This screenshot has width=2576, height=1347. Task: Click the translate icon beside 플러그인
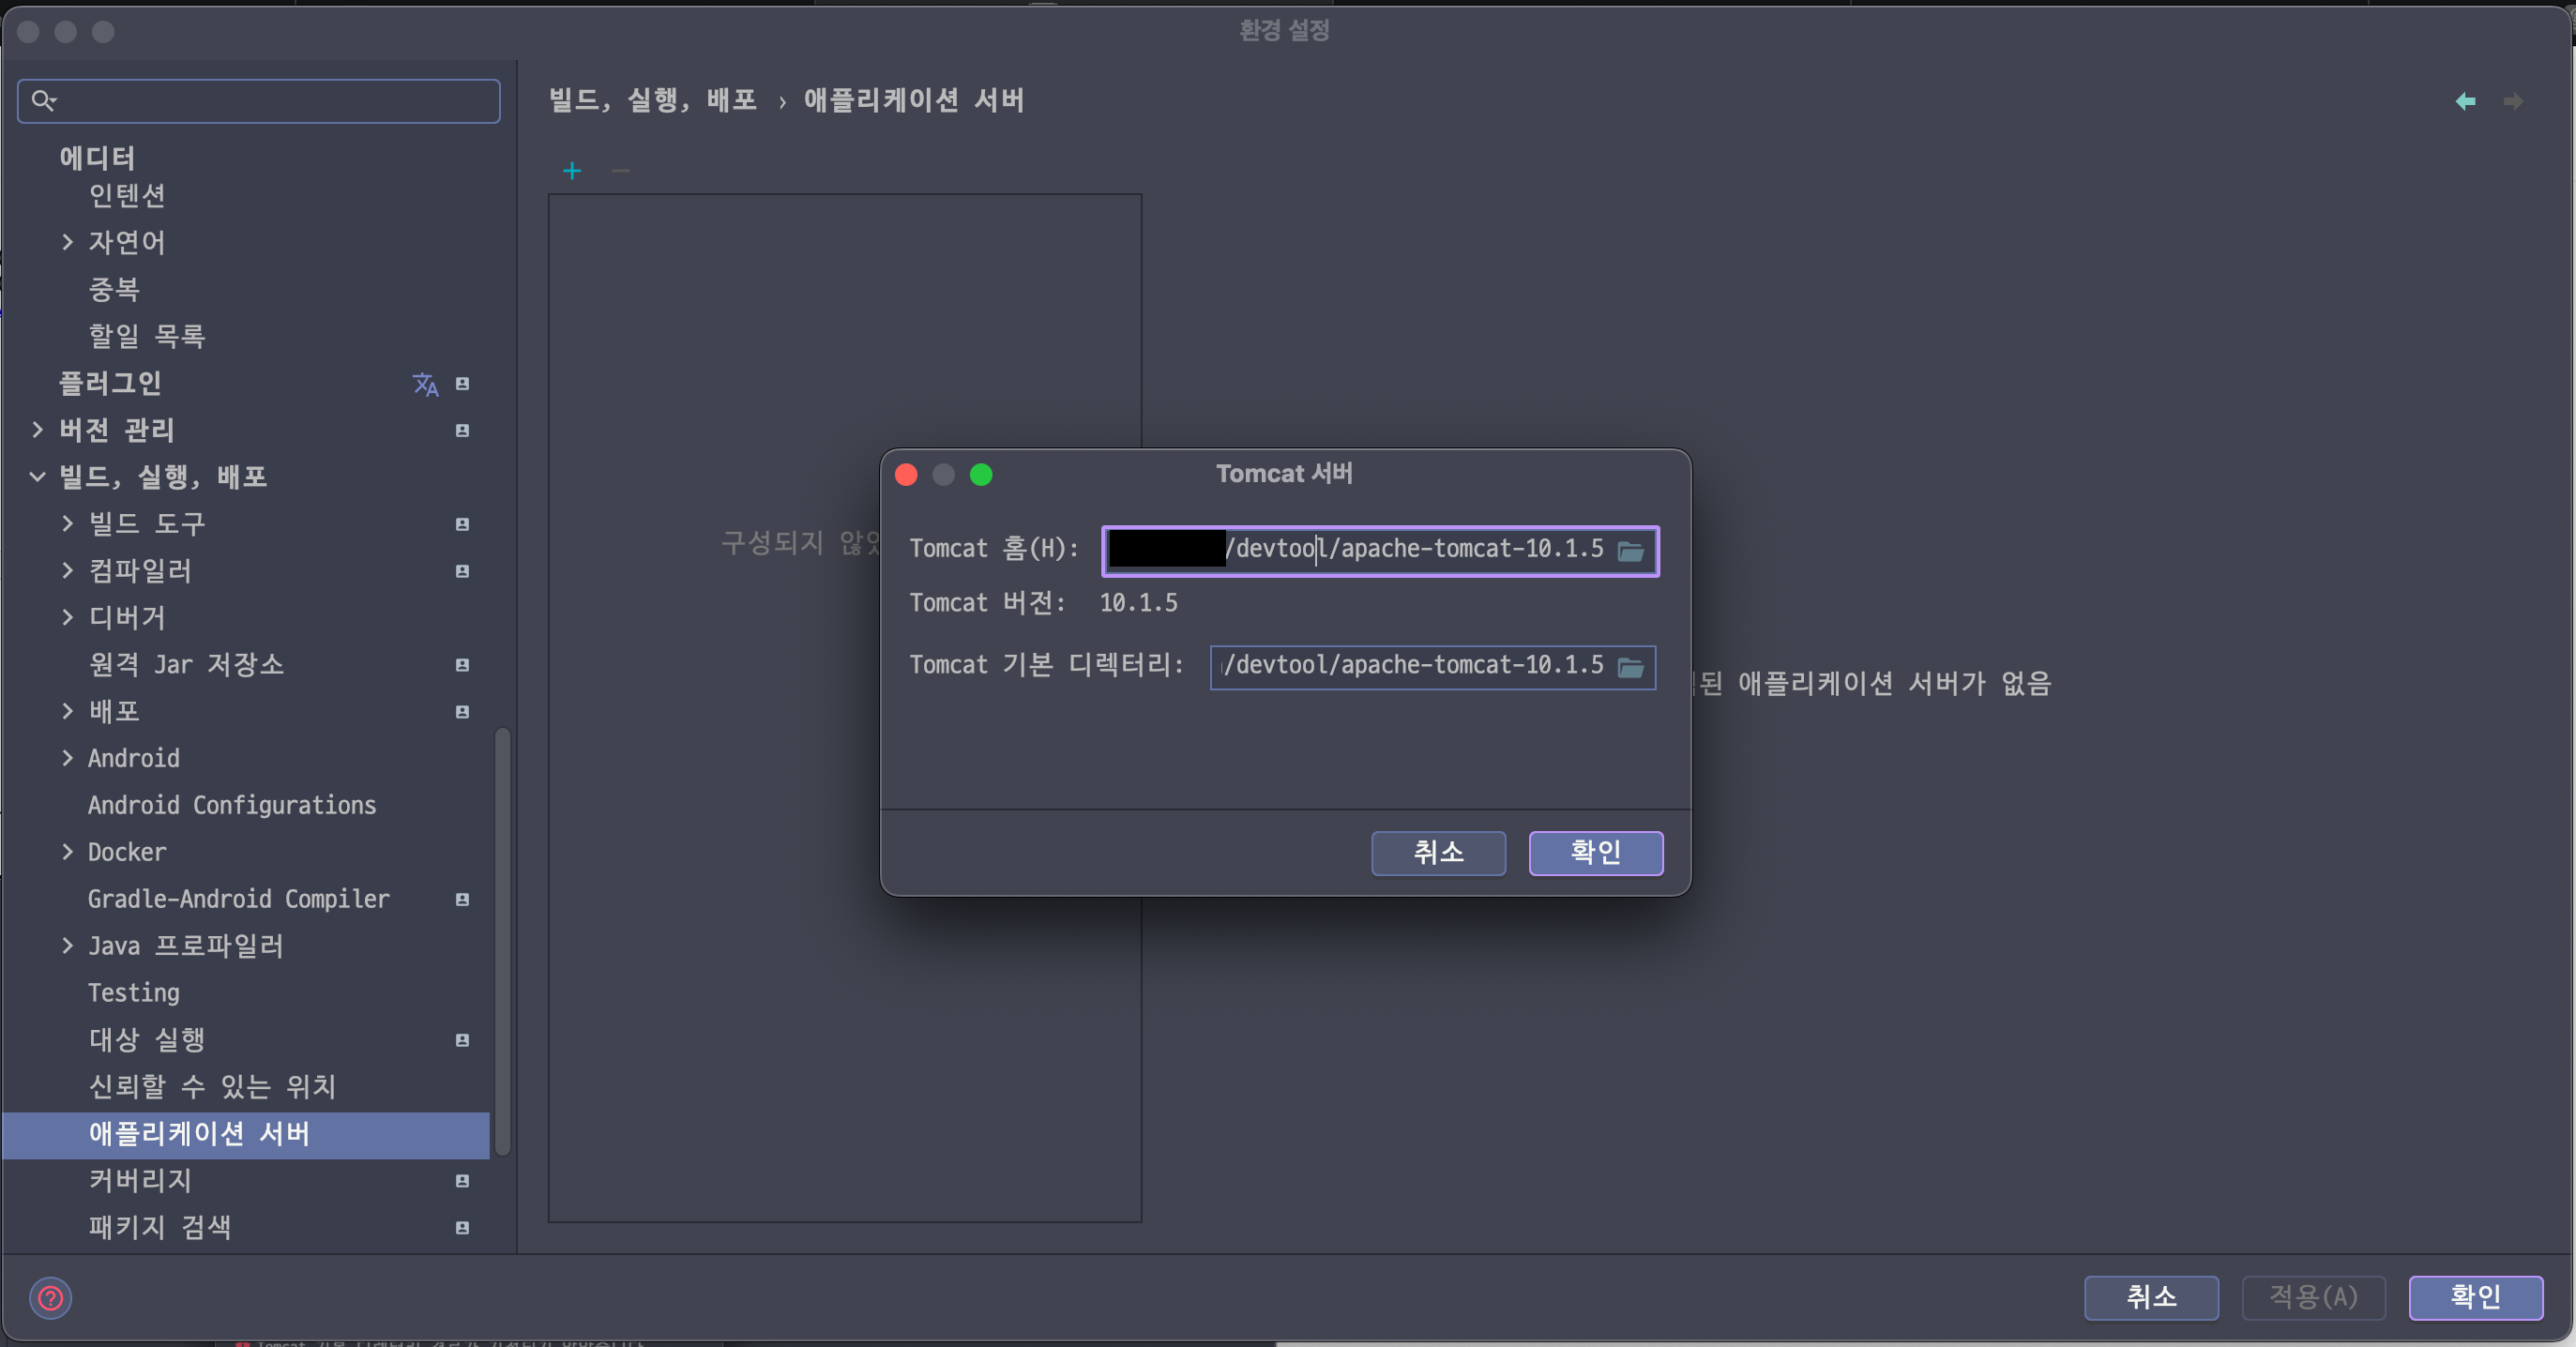(x=425, y=384)
